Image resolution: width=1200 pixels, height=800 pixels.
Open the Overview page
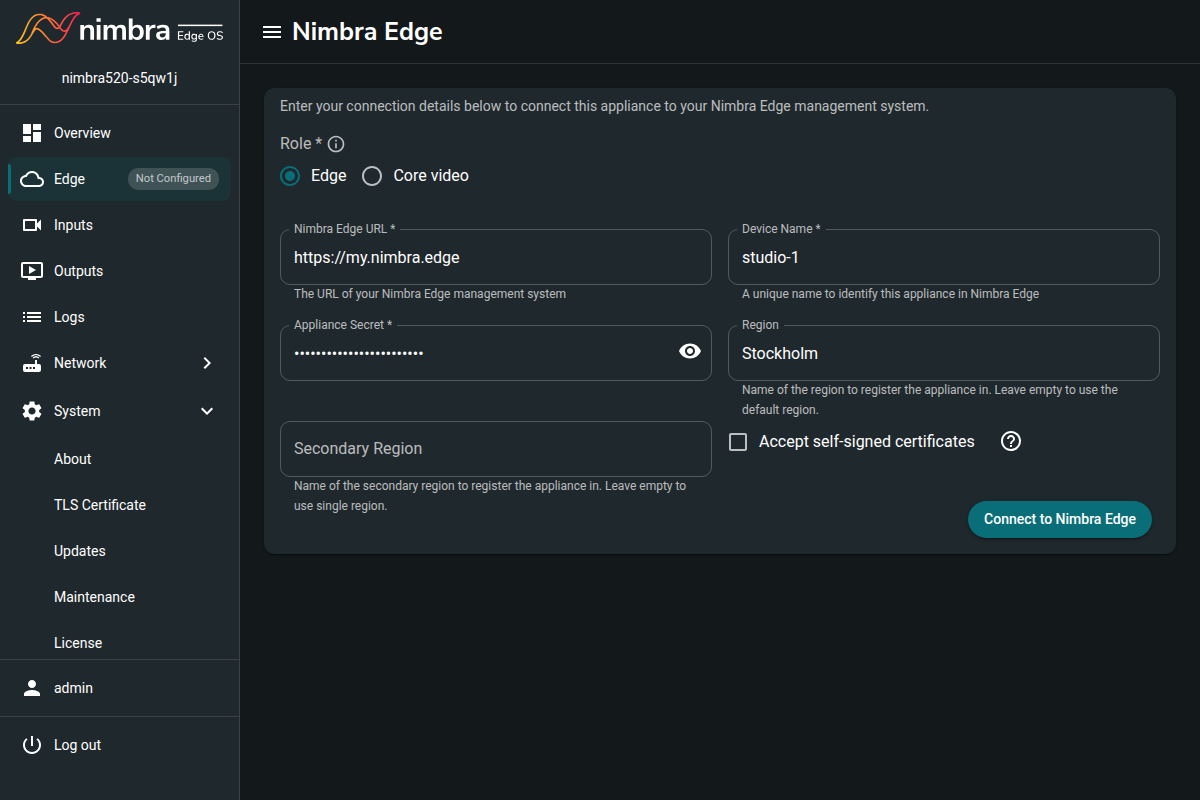point(119,133)
